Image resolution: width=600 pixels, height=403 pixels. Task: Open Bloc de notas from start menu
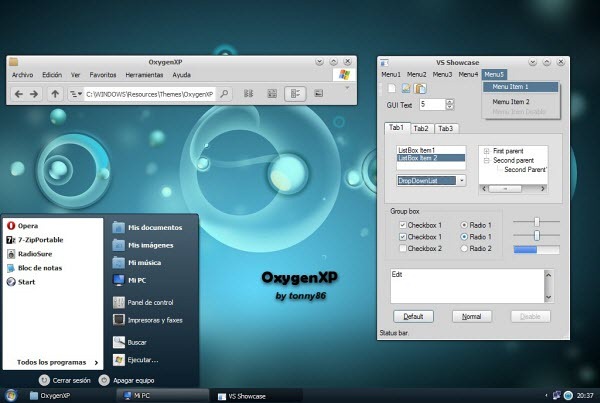[x=34, y=268]
